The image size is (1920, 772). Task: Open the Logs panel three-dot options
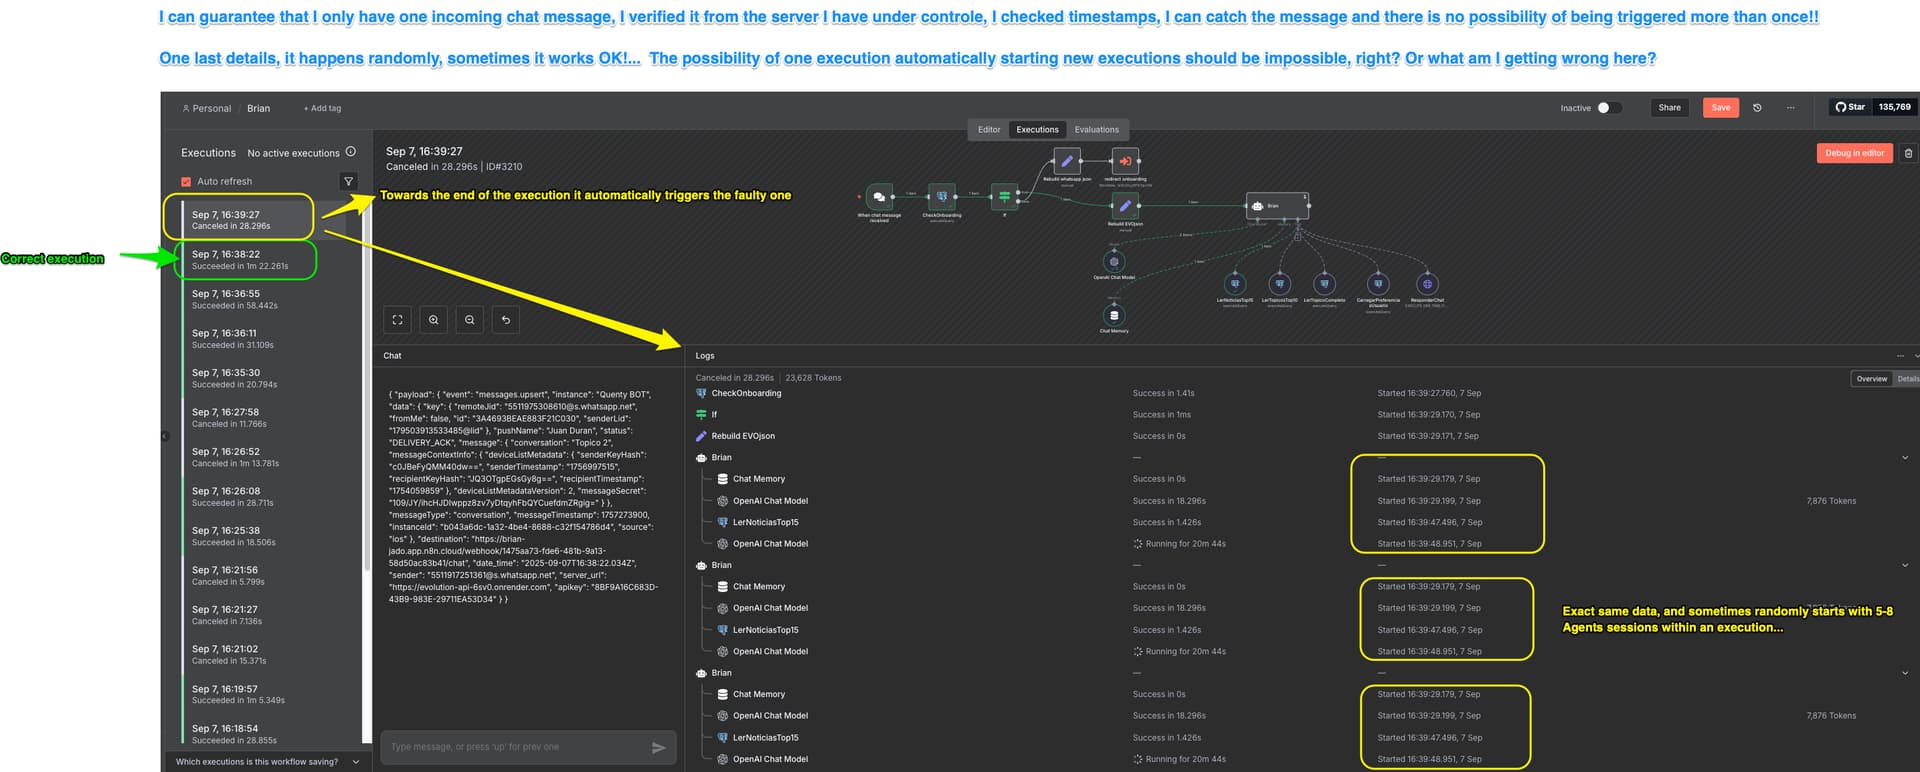(1900, 356)
